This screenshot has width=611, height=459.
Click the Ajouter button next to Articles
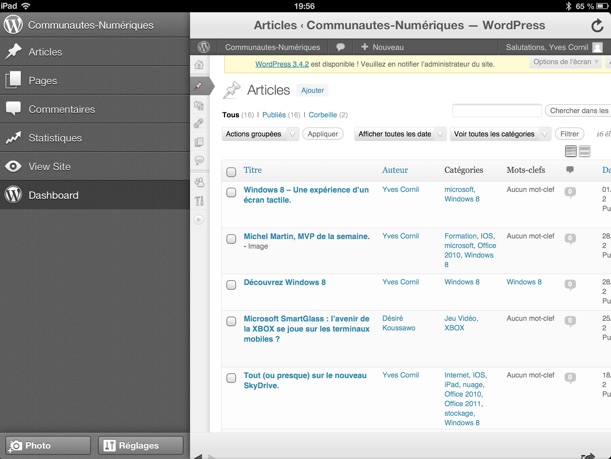pyautogui.click(x=313, y=90)
